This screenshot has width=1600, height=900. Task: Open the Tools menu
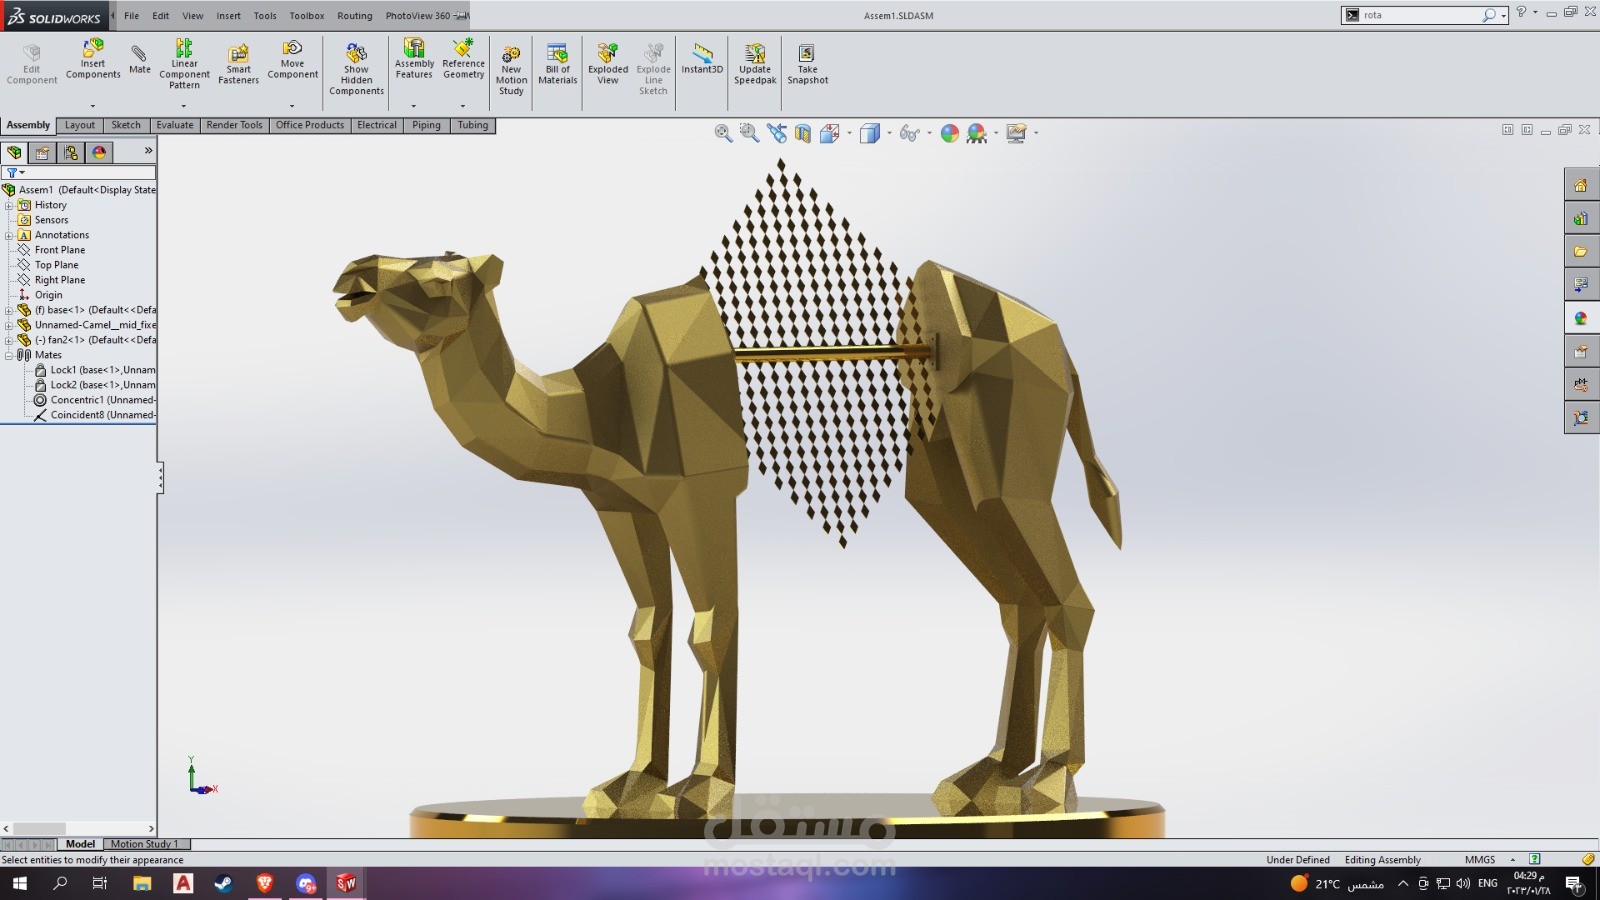tap(265, 16)
